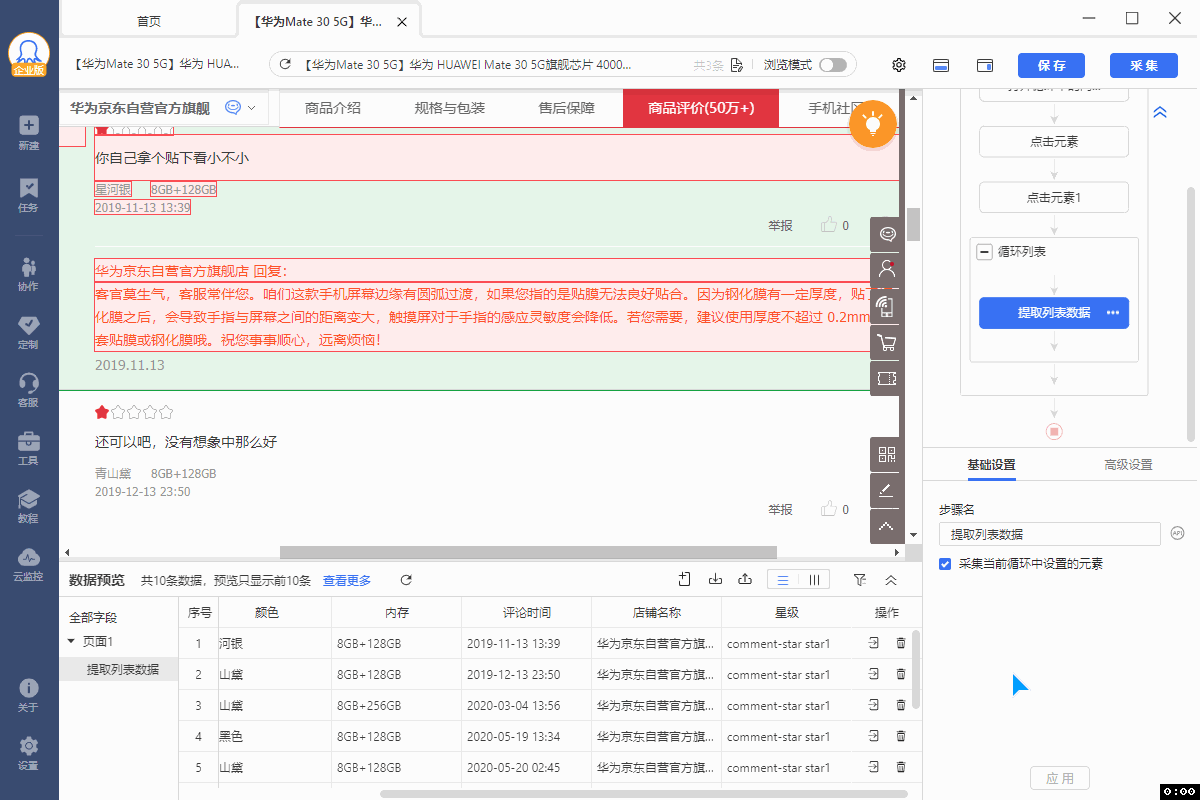Click the webpage back-to-top arrow button
The height and width of the screenshot is (800, 1200).
coord(887,525)
